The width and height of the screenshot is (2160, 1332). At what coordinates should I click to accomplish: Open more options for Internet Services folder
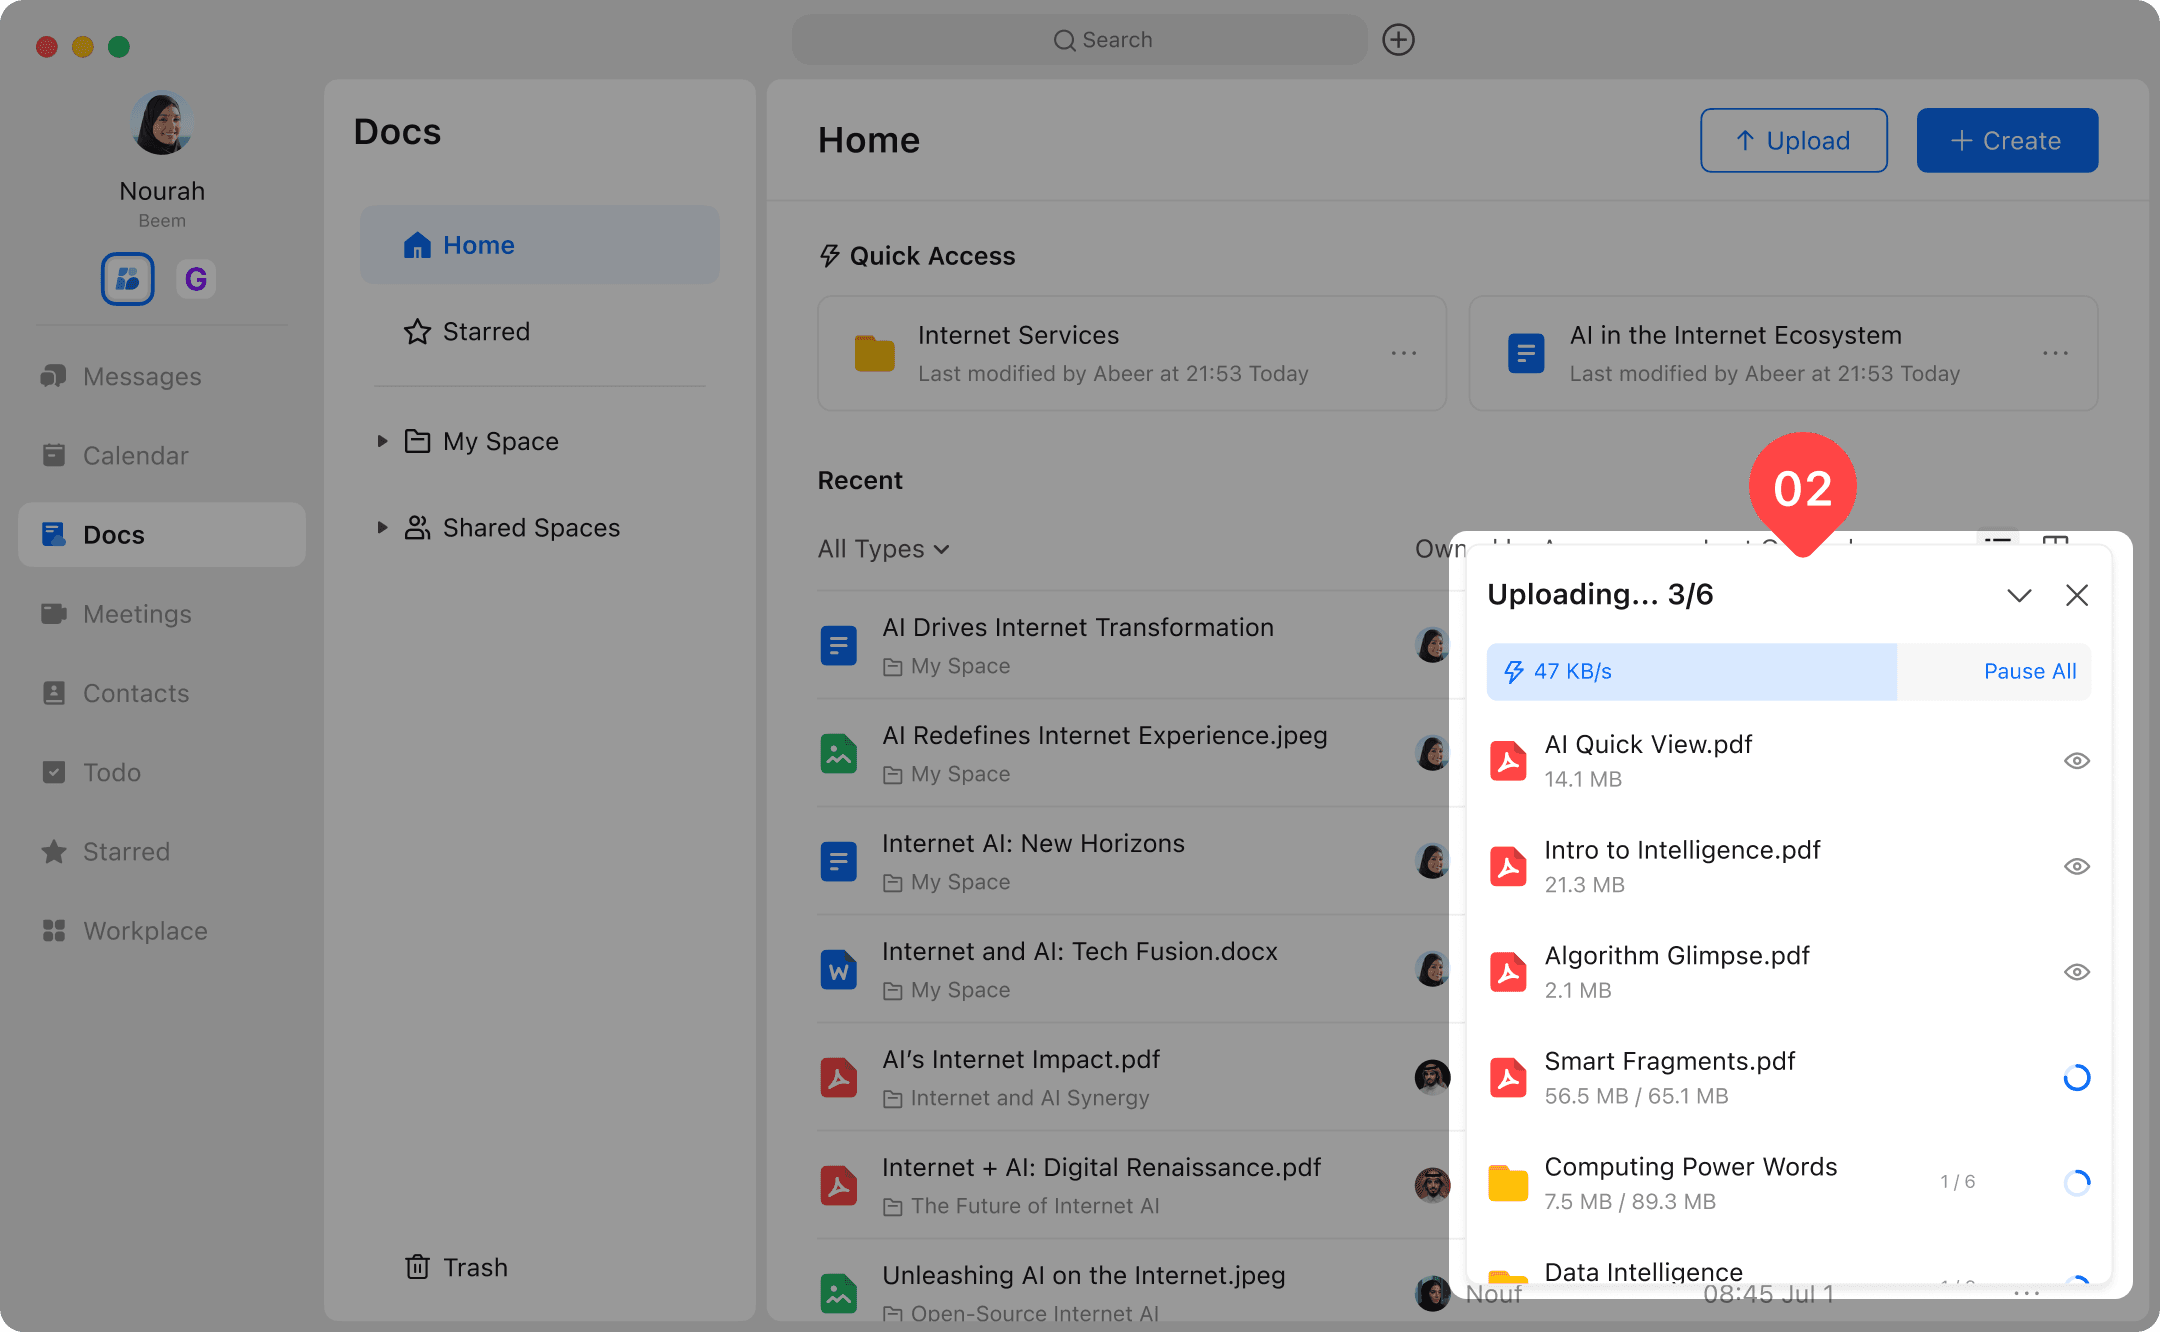(1404, 353)
